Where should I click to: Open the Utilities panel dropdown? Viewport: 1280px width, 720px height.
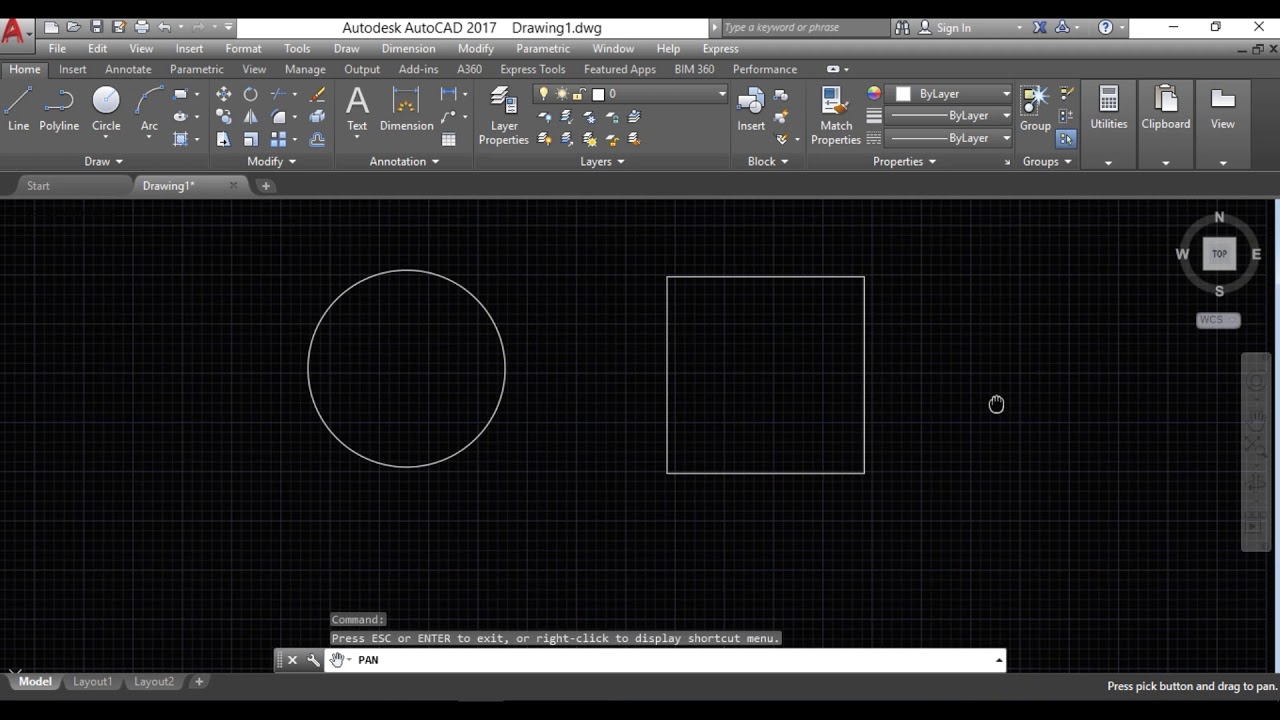[x=1108, y=162]
